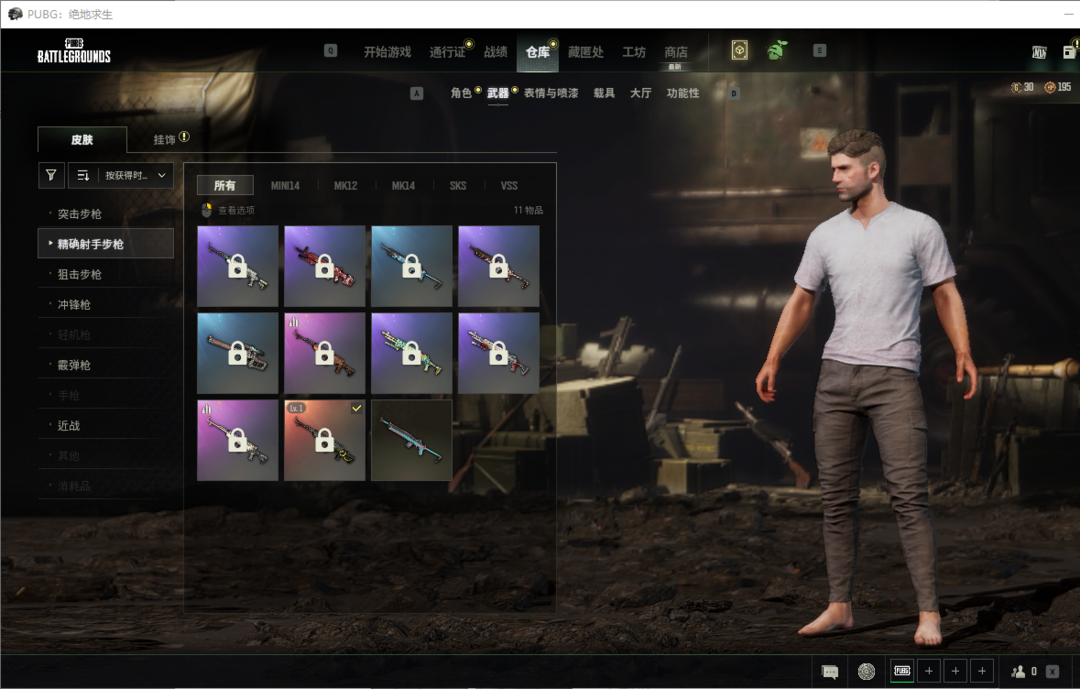
Task: Click the PUBG app icon in title bar
Action: coord(14,14)
